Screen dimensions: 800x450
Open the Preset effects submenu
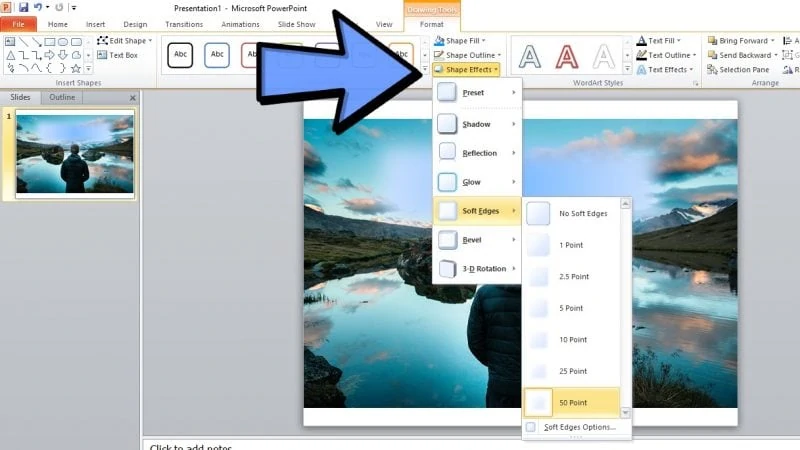(477, 92)
